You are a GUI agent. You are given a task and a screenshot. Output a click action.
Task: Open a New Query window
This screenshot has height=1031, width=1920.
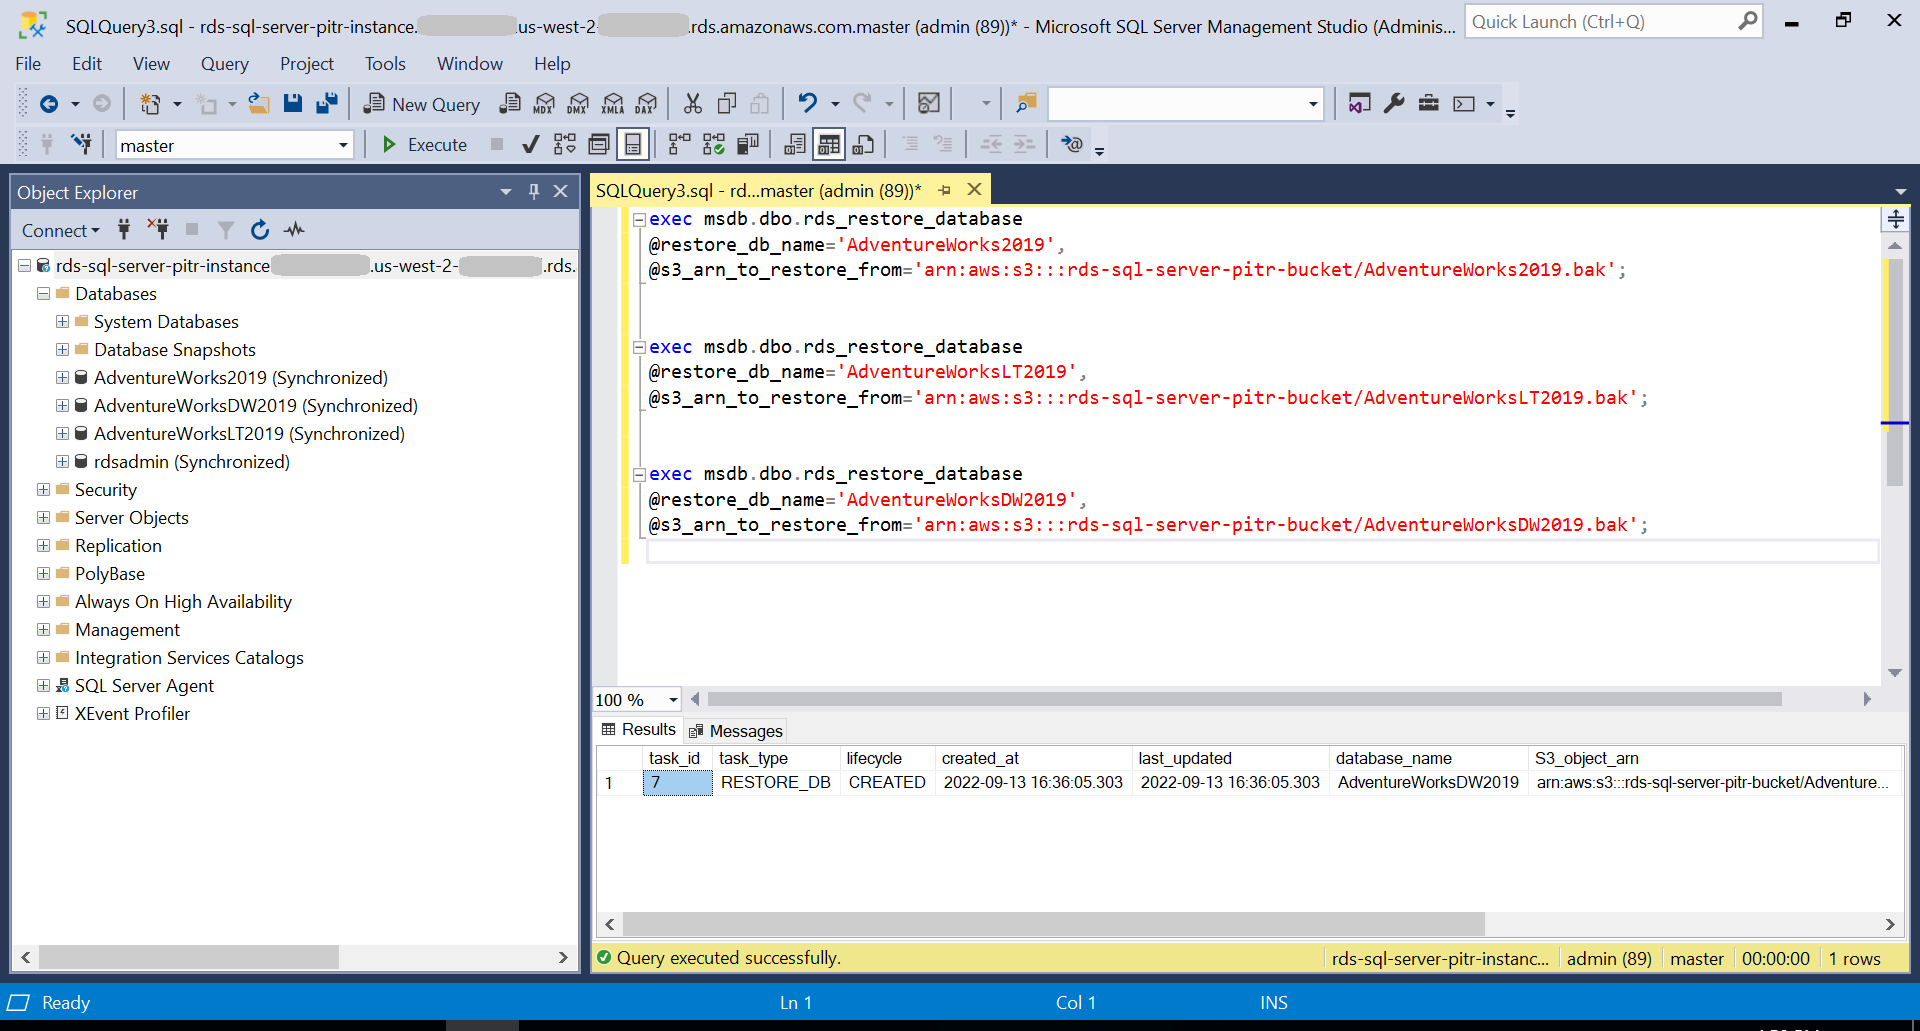[421, 103]
